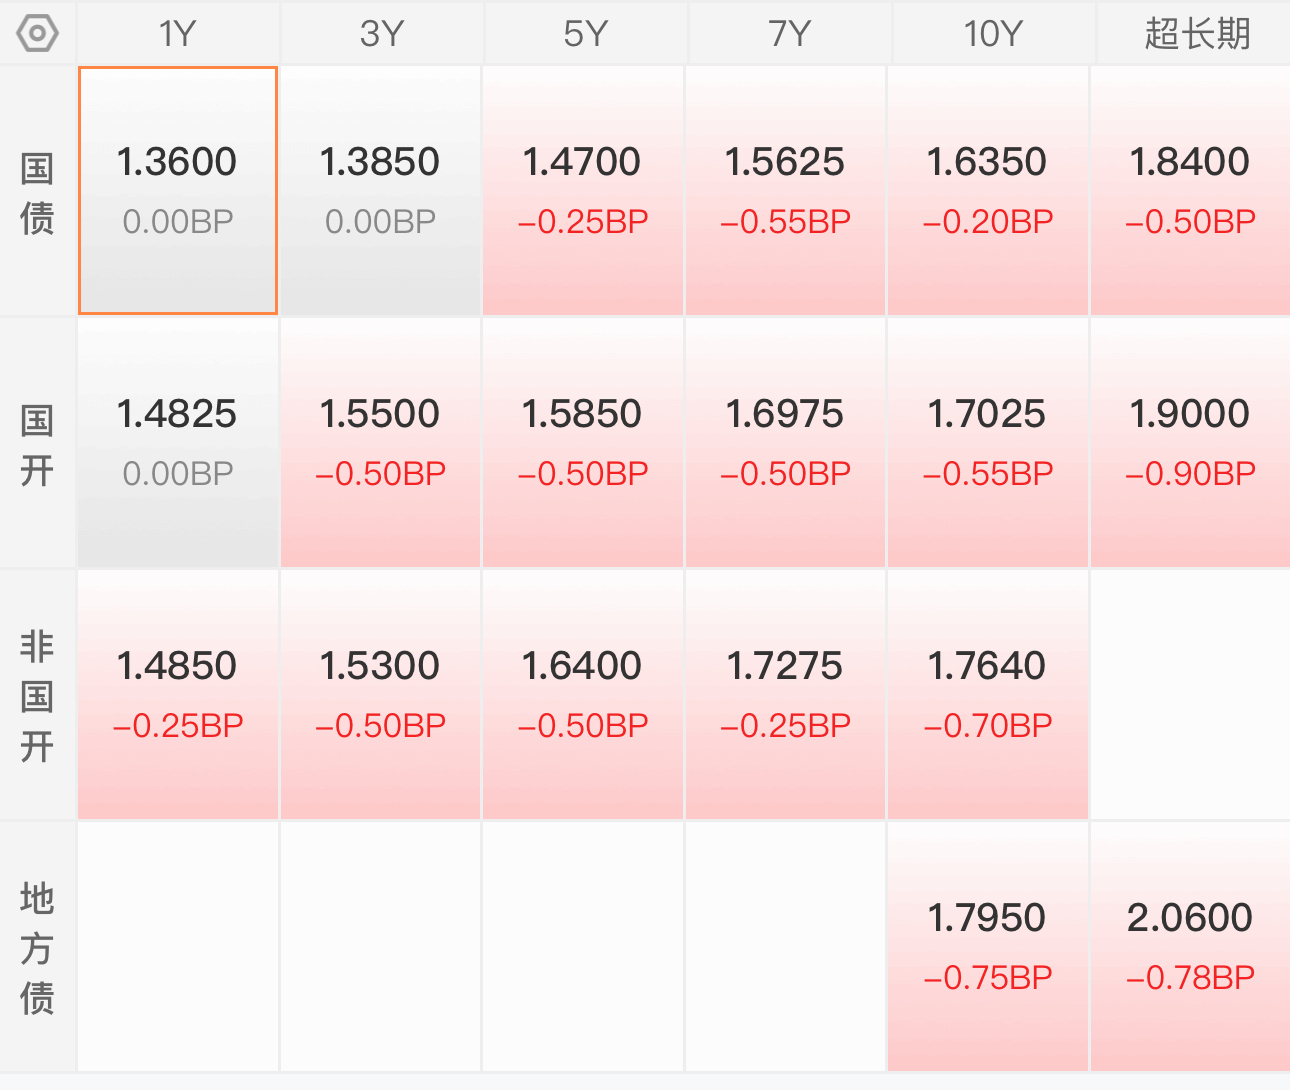Click the 1.4825 国开 1Y cell
1290x1090 pixels.
pyautogui.click(x=178, y=443)
